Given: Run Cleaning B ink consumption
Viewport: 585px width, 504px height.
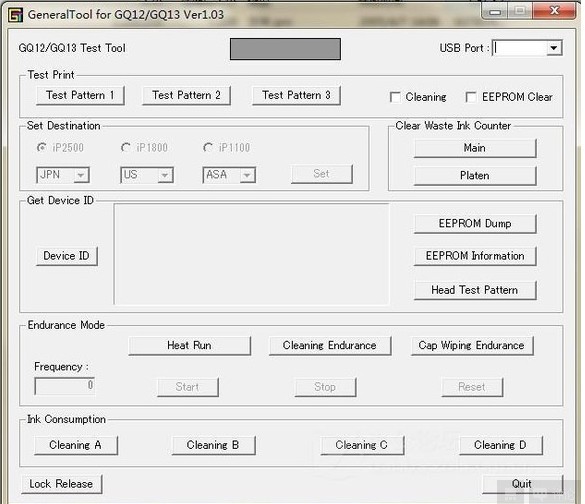Looking at the screenshot, I should coord(213,445).
